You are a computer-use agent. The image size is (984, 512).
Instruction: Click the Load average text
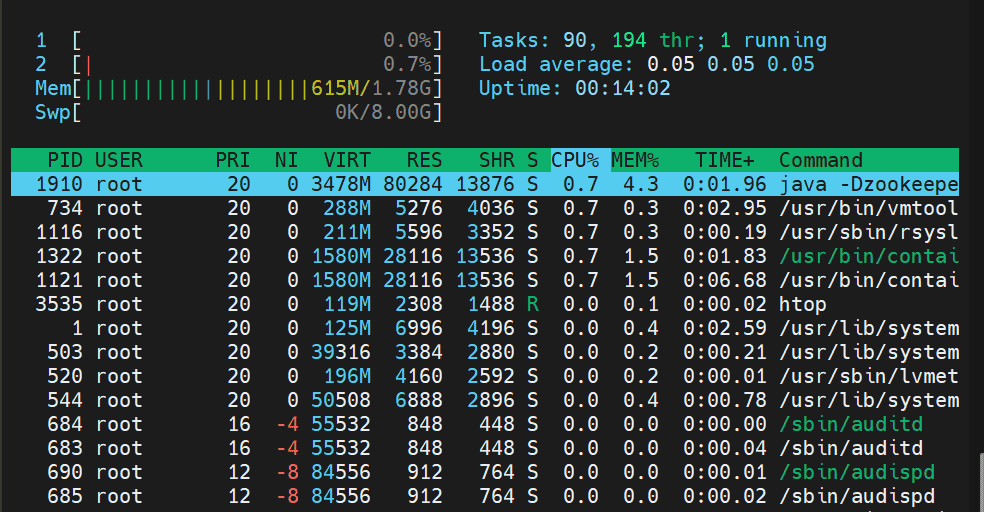646,65
